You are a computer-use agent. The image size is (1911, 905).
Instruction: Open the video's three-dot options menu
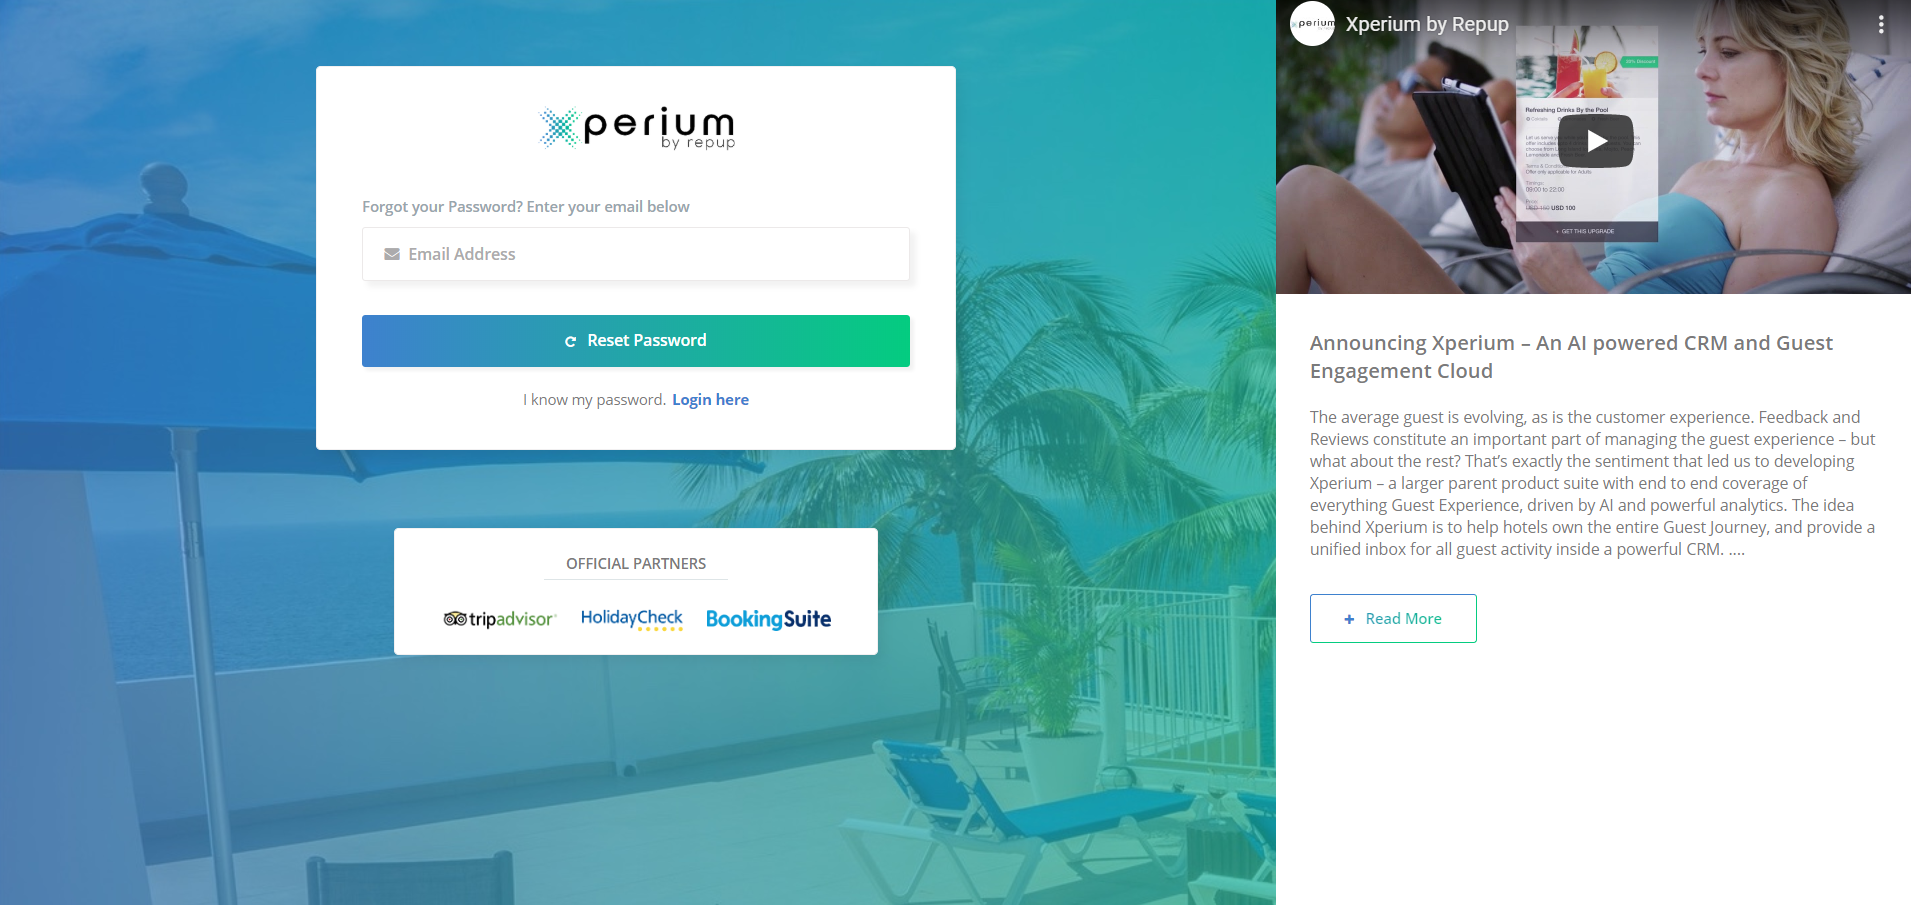pyautogui.click(x=1881, y=24)
